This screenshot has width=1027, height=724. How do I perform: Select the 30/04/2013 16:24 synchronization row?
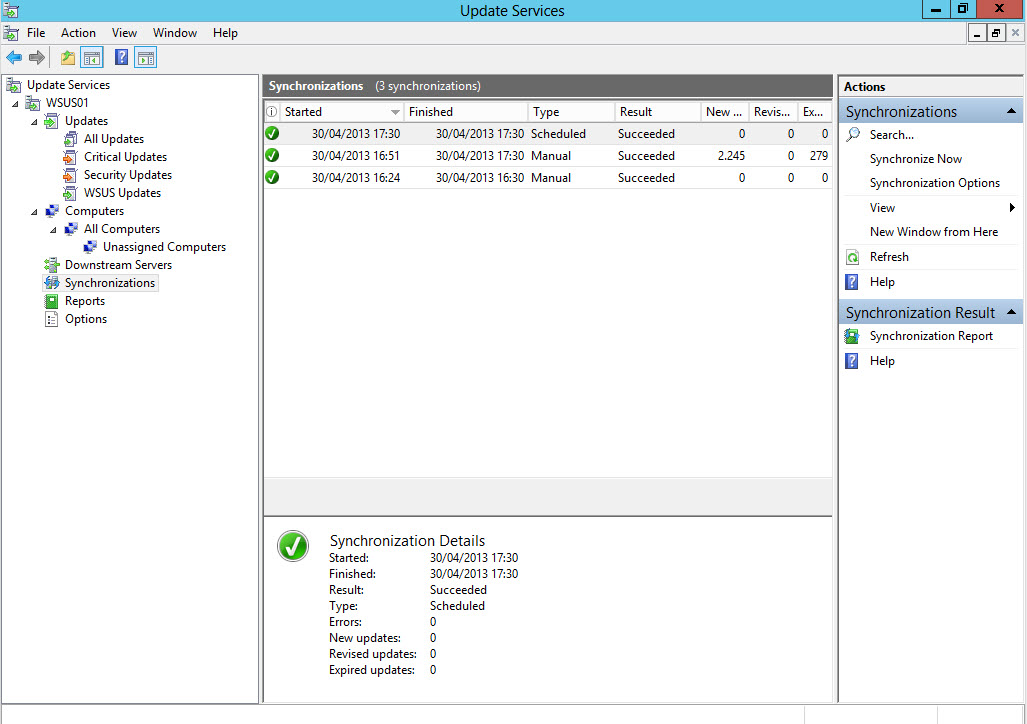point(548,178)
